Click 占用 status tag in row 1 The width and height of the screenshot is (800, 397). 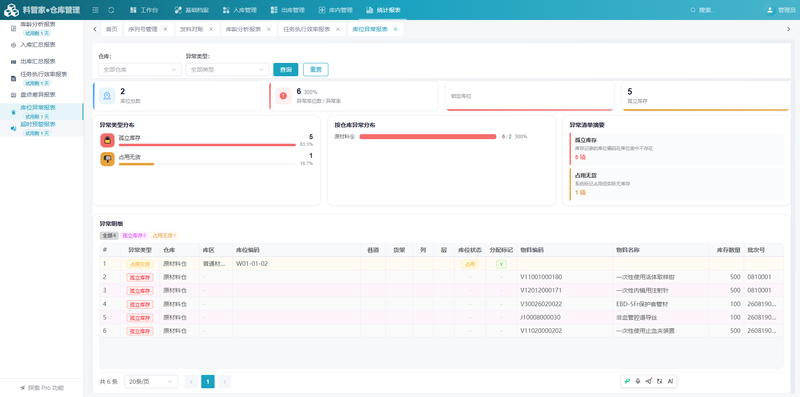470,264
